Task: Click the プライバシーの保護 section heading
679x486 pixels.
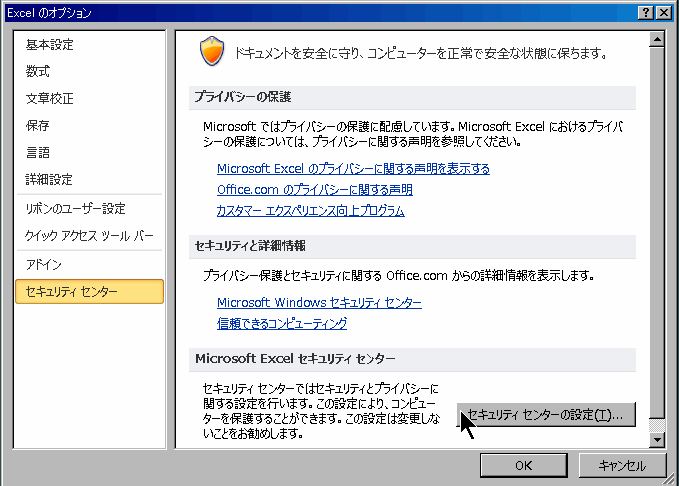Action: point(242,97)
